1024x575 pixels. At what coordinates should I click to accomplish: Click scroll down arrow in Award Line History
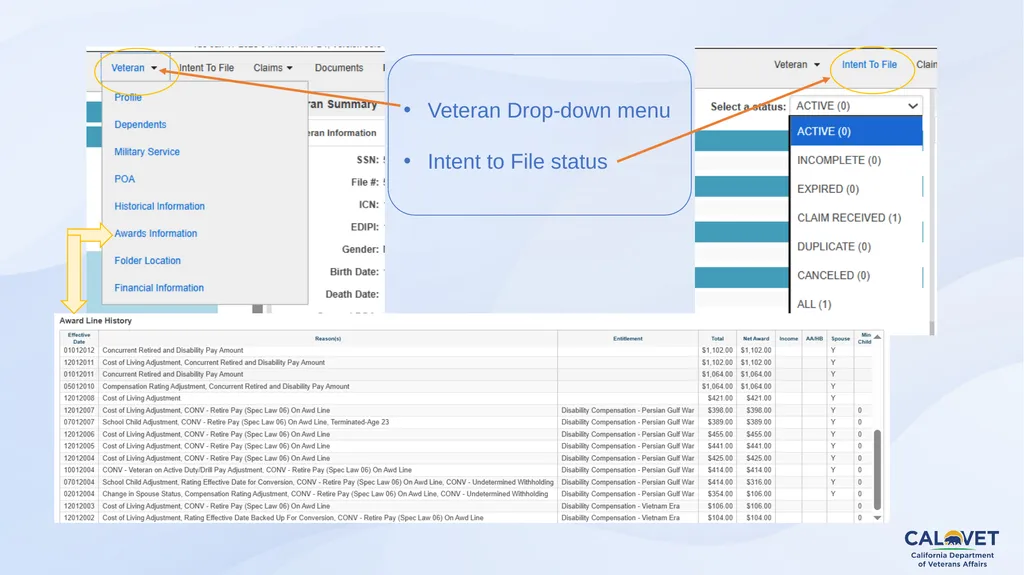point(878,518)
